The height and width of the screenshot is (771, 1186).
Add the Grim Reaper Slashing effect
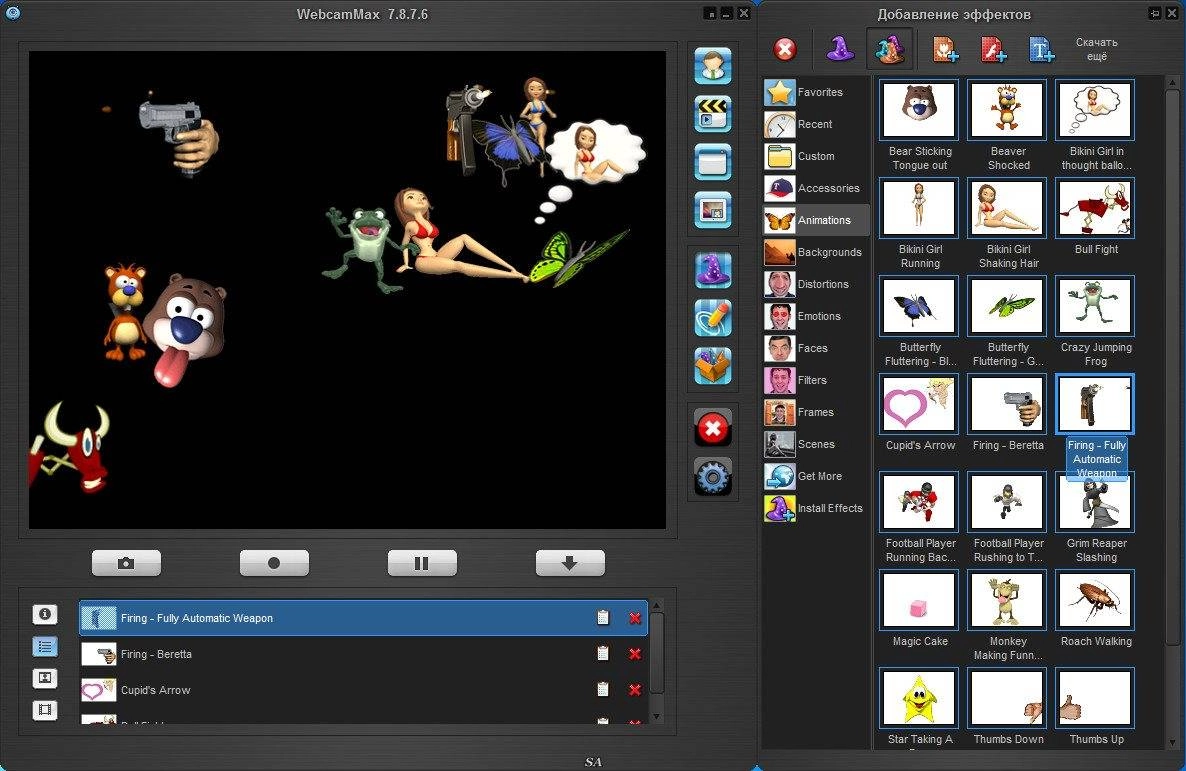click(1094, 502)
